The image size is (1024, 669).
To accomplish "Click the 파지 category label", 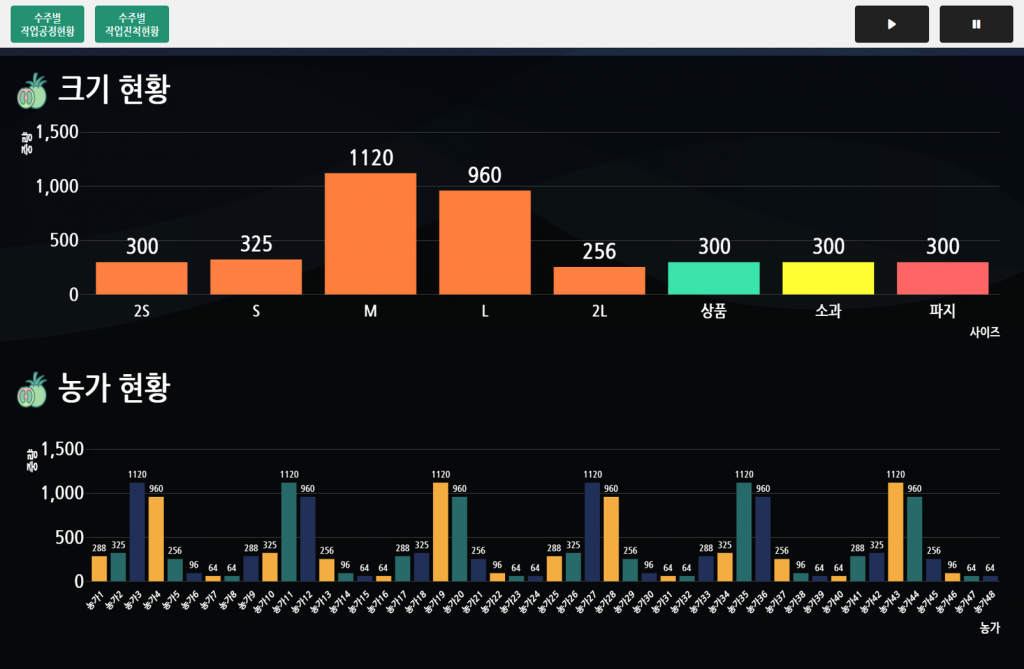I will coord(942,311).
